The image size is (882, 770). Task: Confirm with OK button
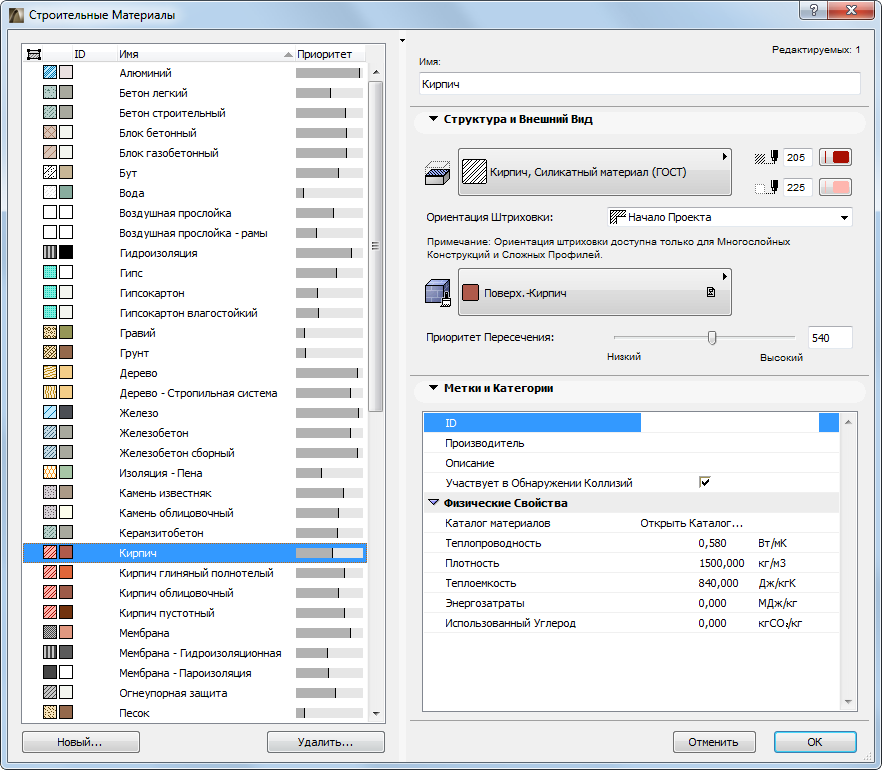coord(815,742)
